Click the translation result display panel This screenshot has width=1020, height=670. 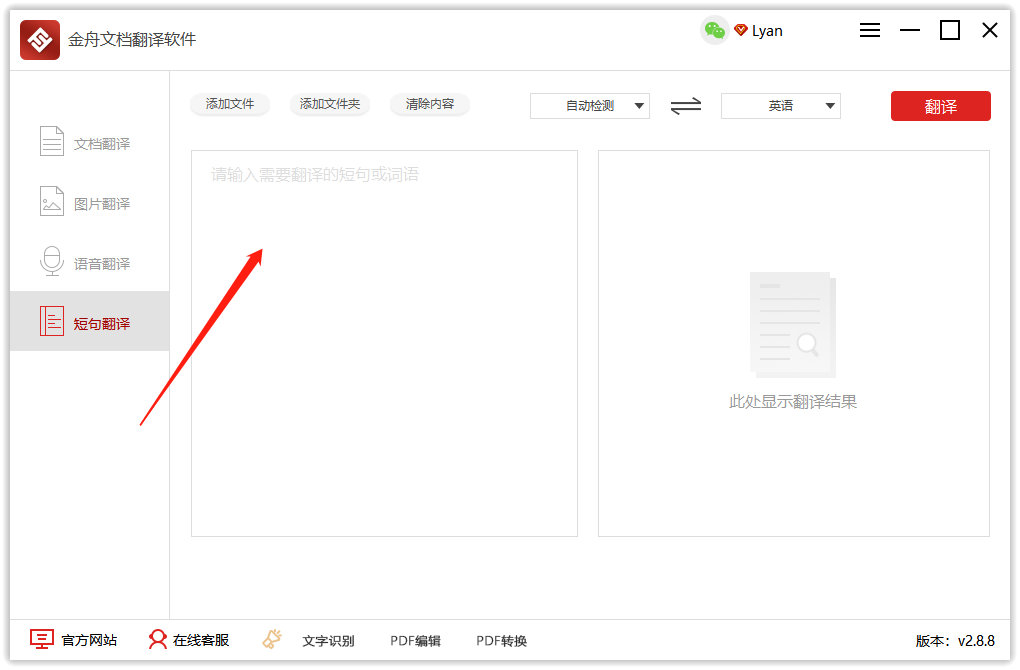(x=794, y=343)
